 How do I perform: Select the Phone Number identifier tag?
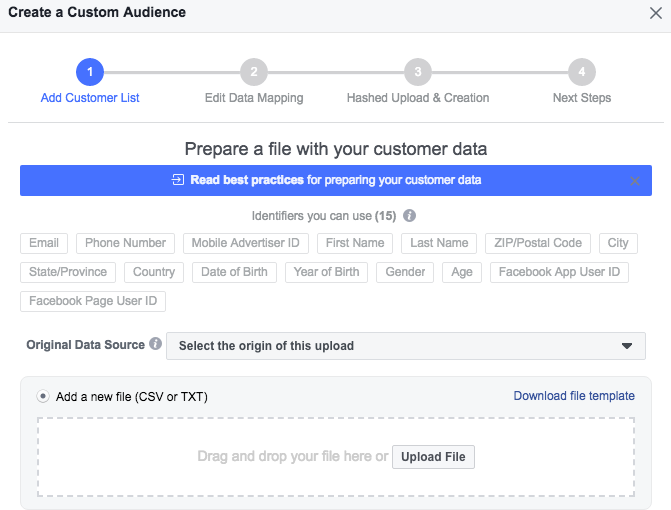[125, 243]
